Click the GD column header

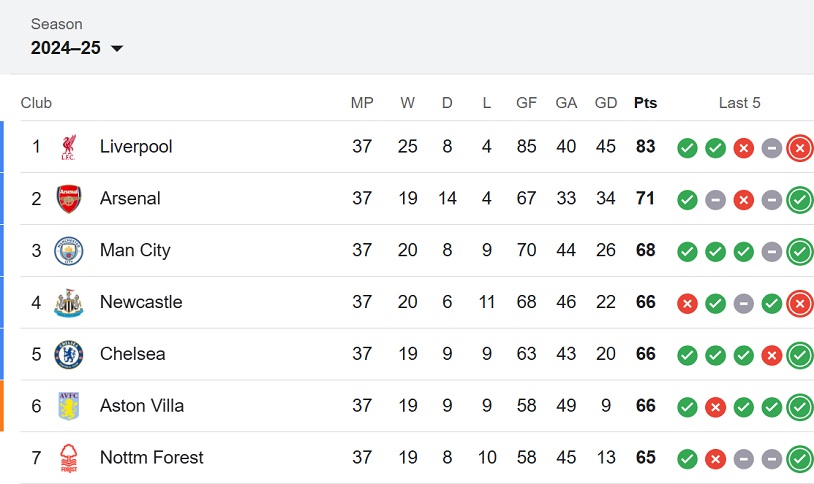click(x=606, y=103)
